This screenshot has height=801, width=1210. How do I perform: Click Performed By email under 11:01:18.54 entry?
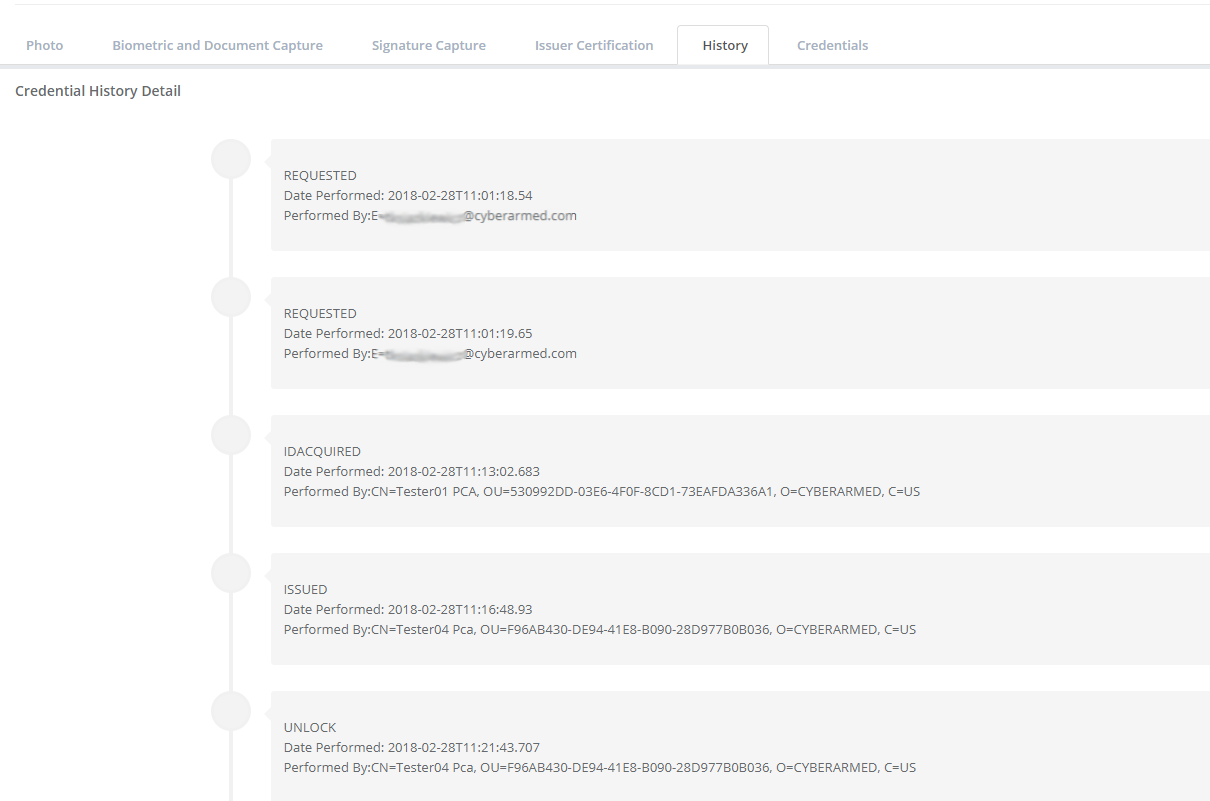point(430,215)
